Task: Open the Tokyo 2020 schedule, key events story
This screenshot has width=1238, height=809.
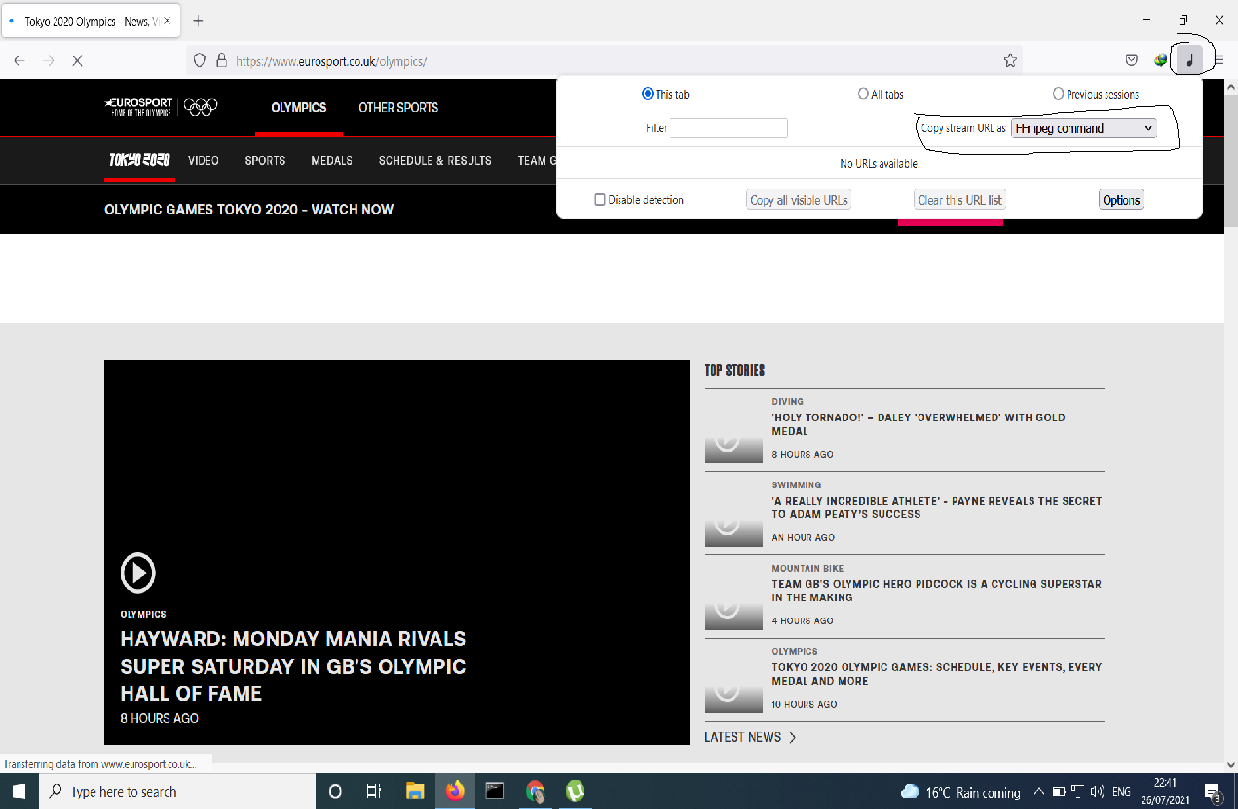Action: [936, 674]
